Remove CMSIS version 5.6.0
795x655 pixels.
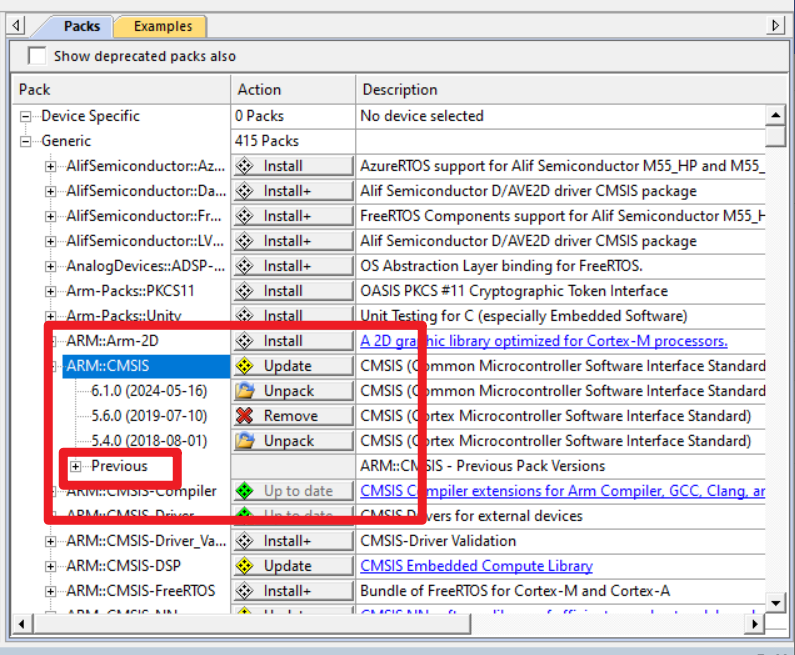pyautogui.click(x=293, y=416)
